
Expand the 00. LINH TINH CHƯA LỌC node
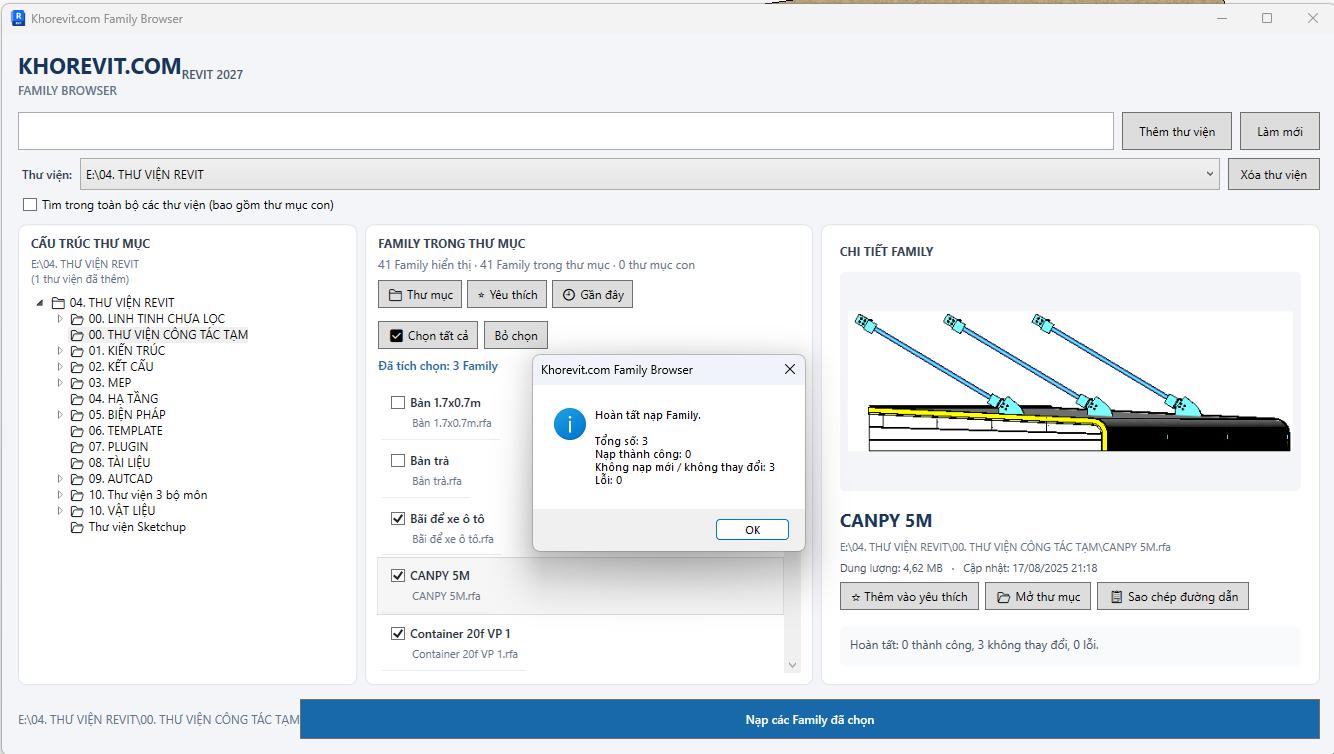[60, 319]
